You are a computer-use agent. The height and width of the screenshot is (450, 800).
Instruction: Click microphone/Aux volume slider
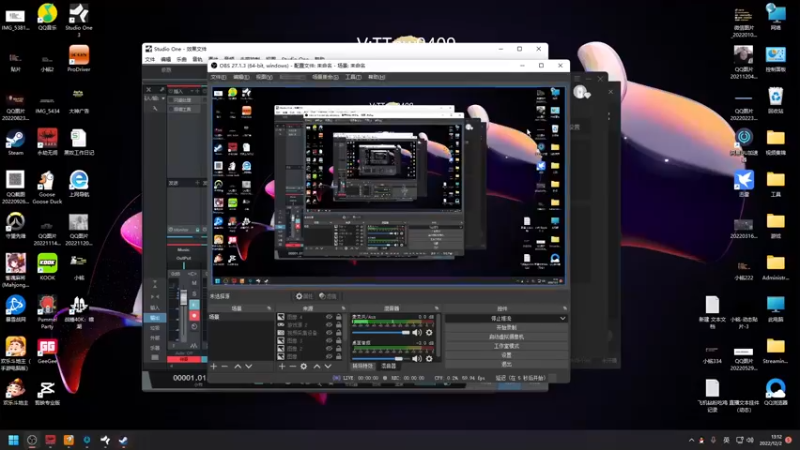(x=381, y=333)
